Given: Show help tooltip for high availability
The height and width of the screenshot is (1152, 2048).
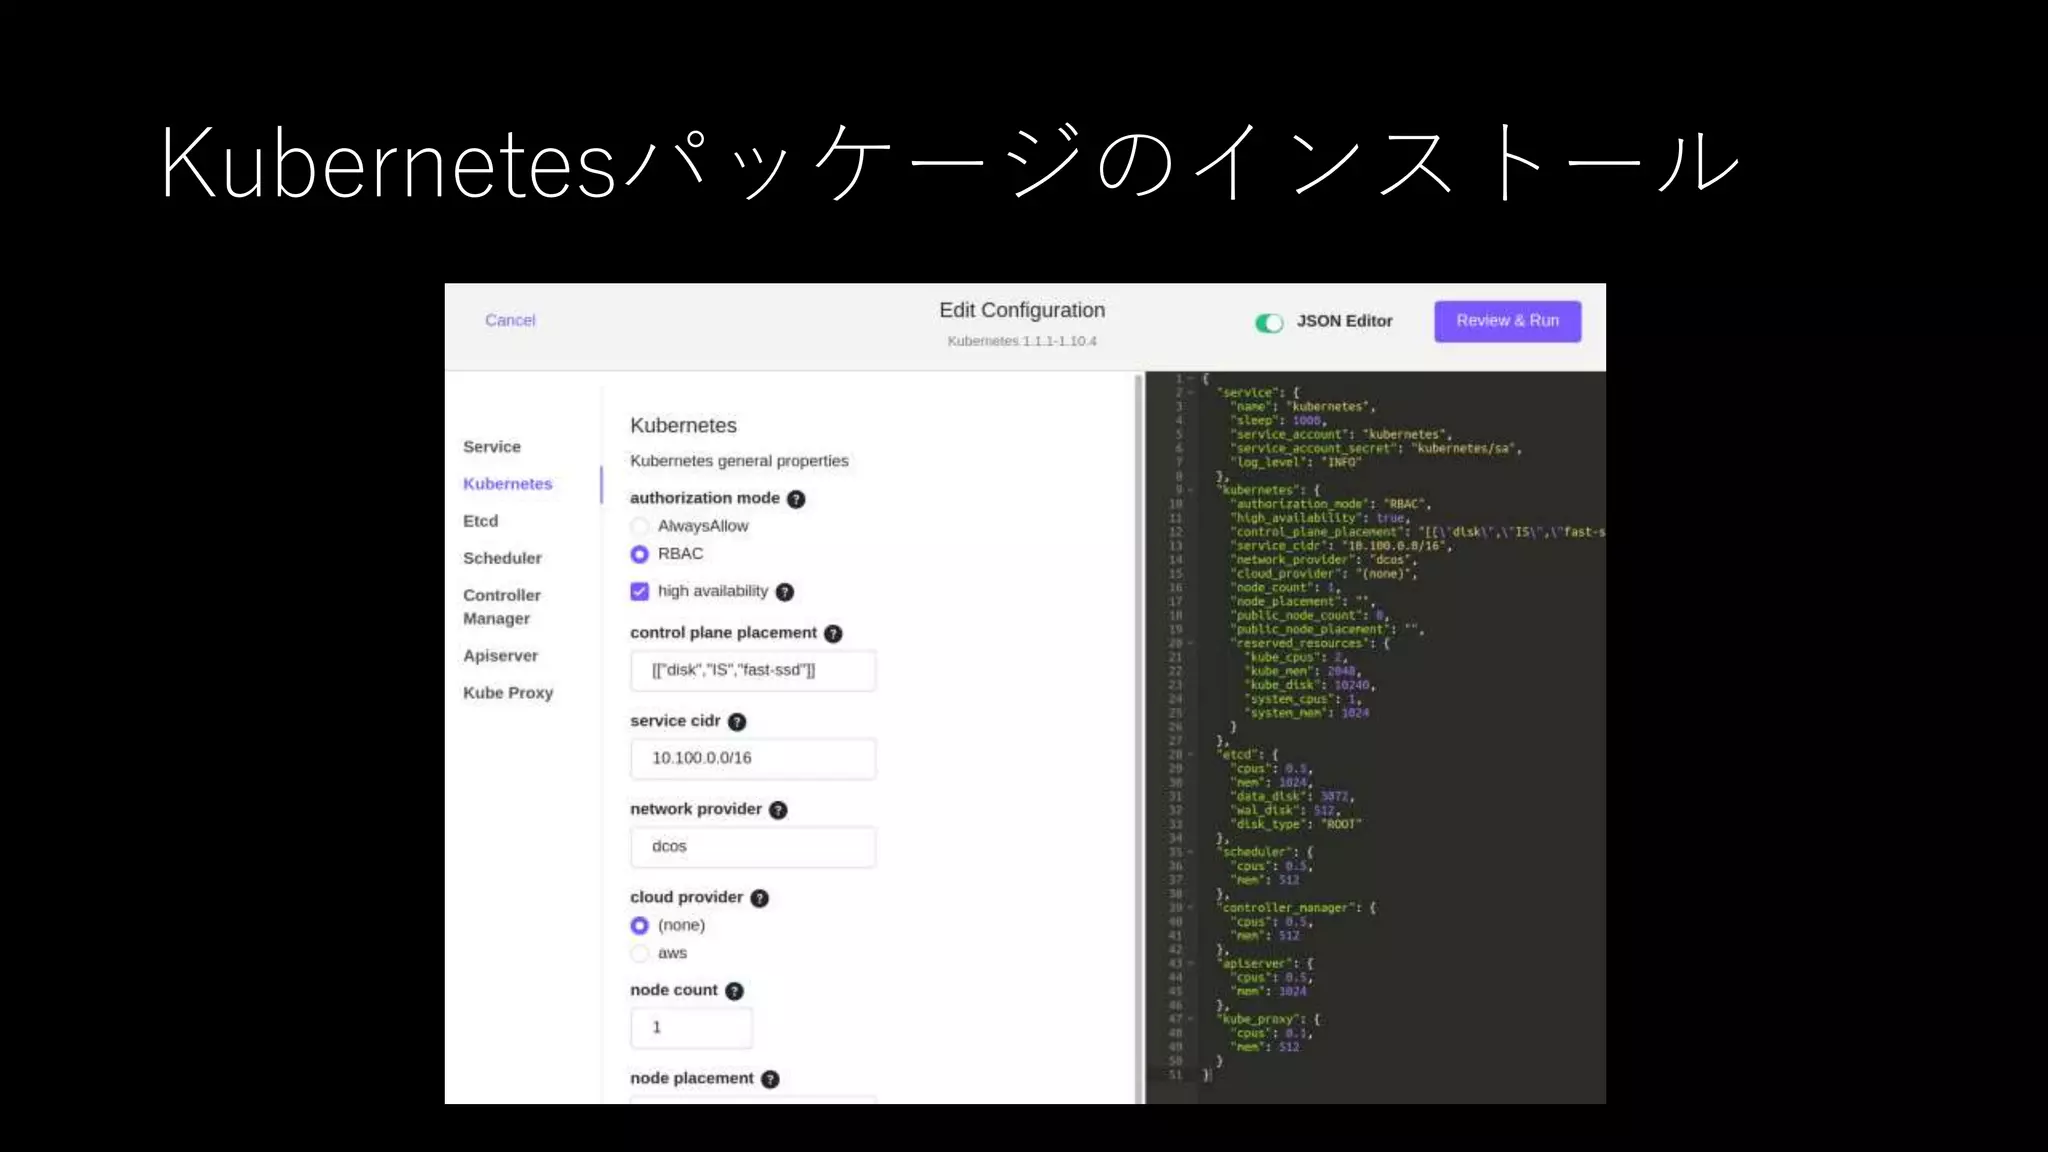Looking at the screenshot, I should pos(785,592).
